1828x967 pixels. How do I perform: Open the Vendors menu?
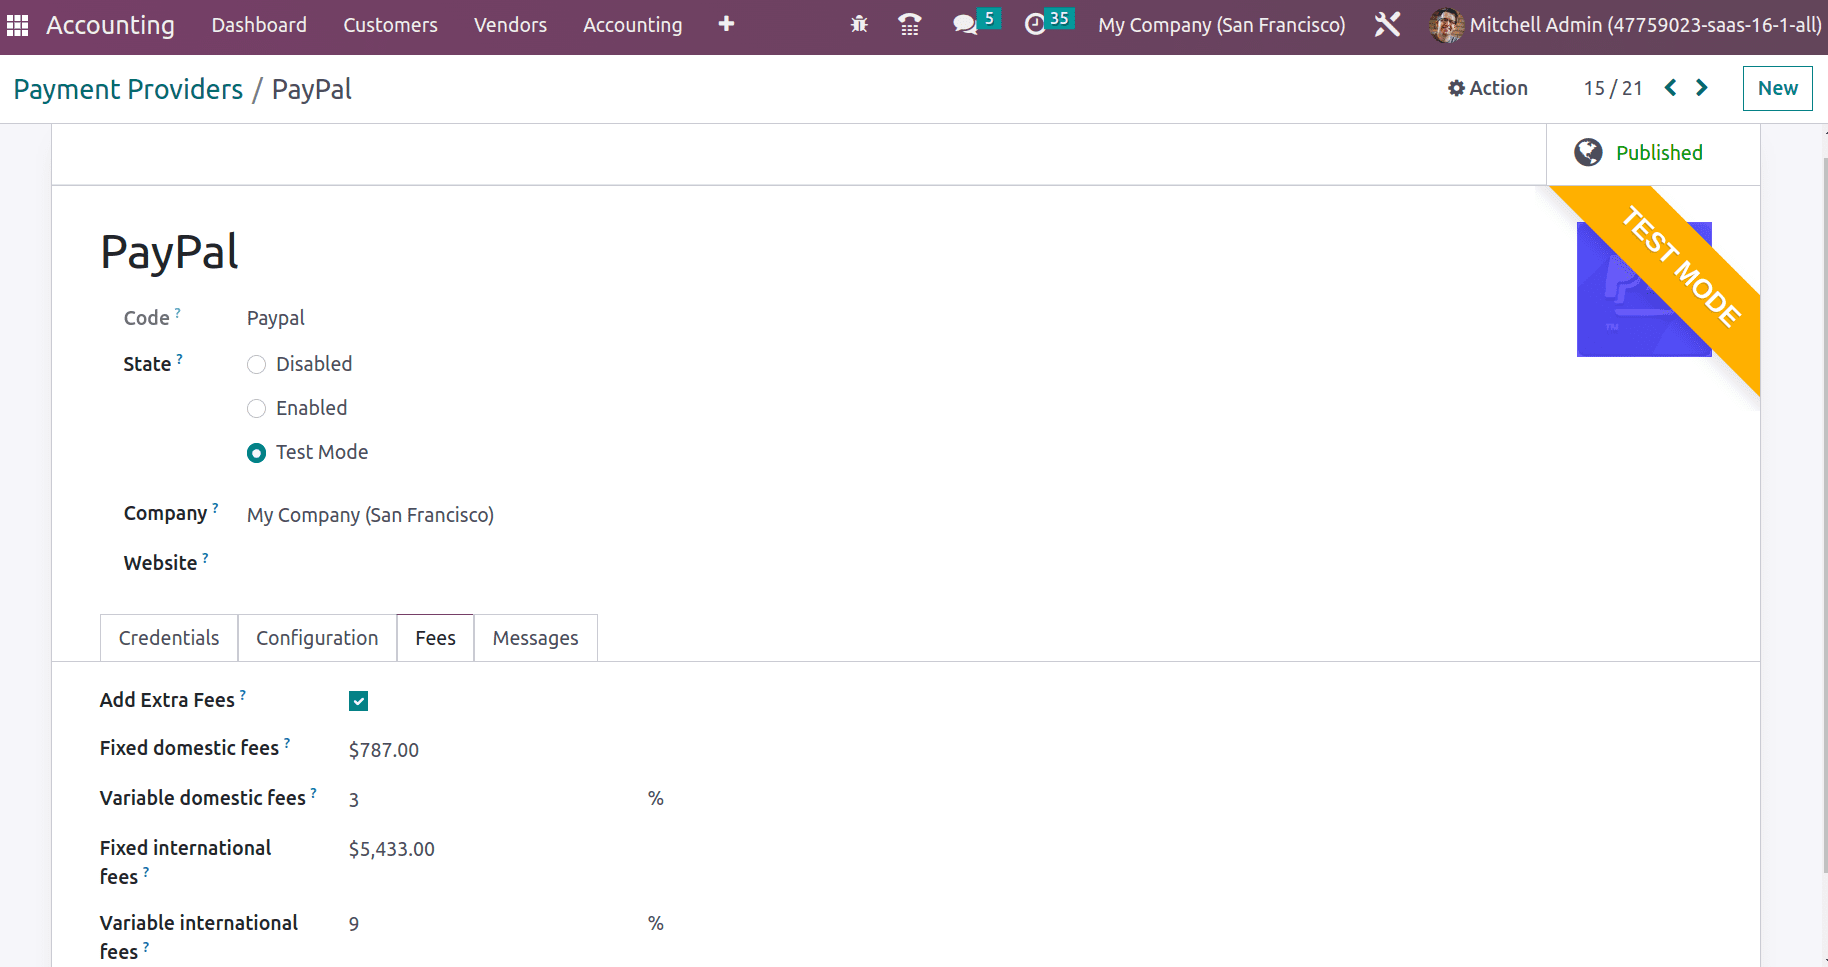click(510, 25)
